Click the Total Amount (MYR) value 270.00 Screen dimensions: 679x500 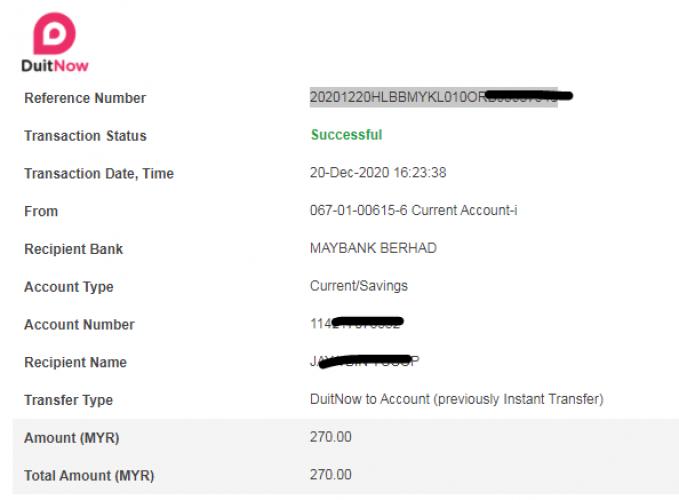[x=330, y=474]
